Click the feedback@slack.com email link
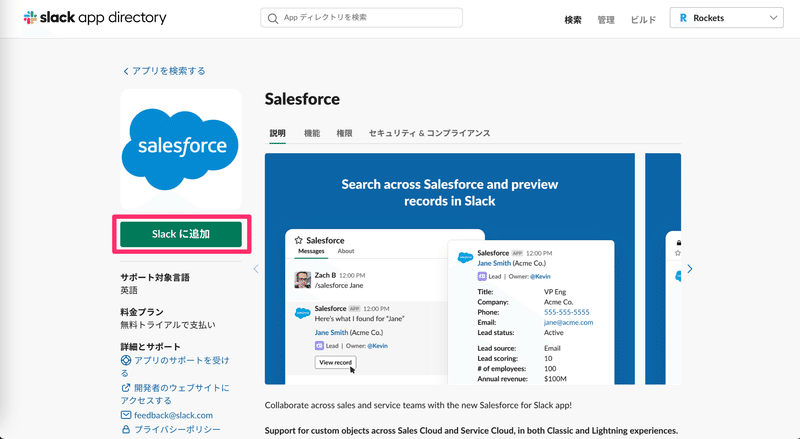Viewport: 800px width, 439px height. pyautogui.click(x=173, y=415)
